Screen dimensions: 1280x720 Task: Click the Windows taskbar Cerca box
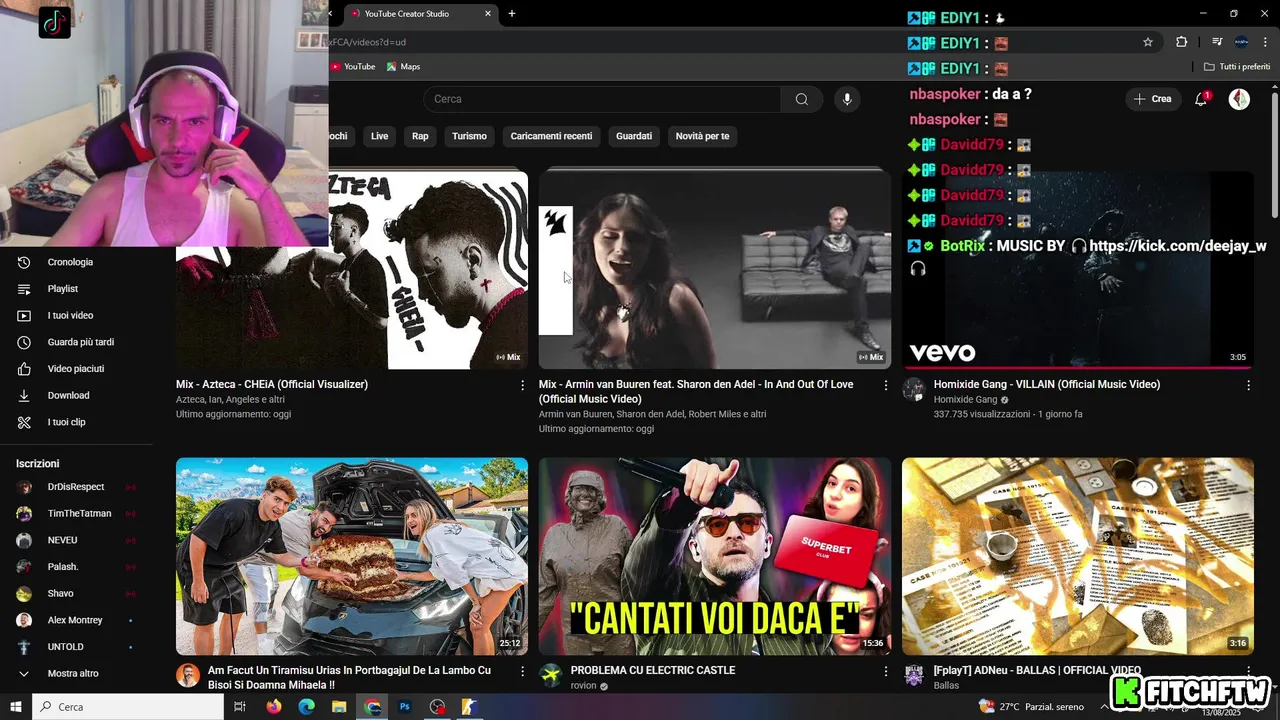128,707
